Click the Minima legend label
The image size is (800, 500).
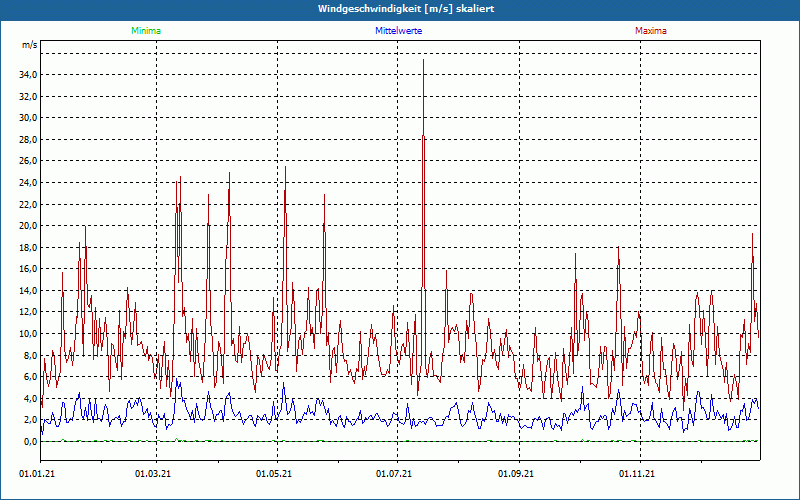(146, 31)
